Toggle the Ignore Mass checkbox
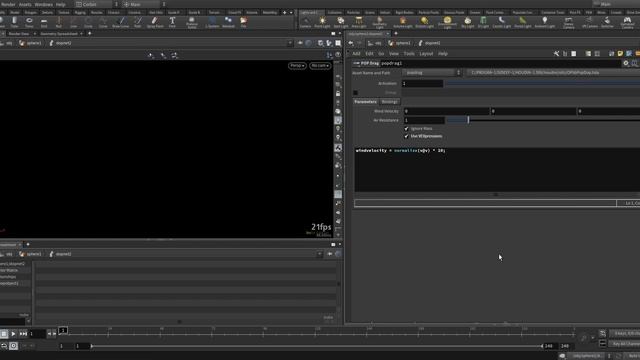The width and height of the screenshot is (640, 360). pos(406,129)
